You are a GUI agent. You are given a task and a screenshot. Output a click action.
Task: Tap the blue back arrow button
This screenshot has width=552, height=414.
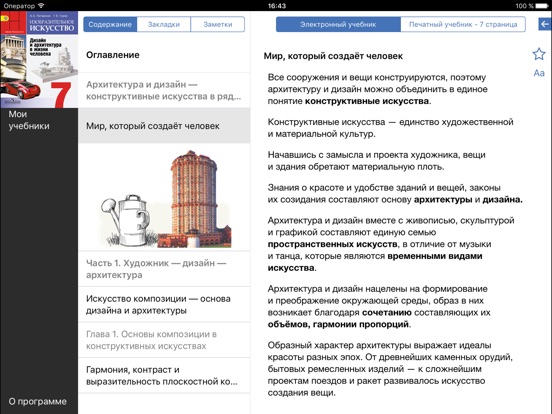click(545, 24)
